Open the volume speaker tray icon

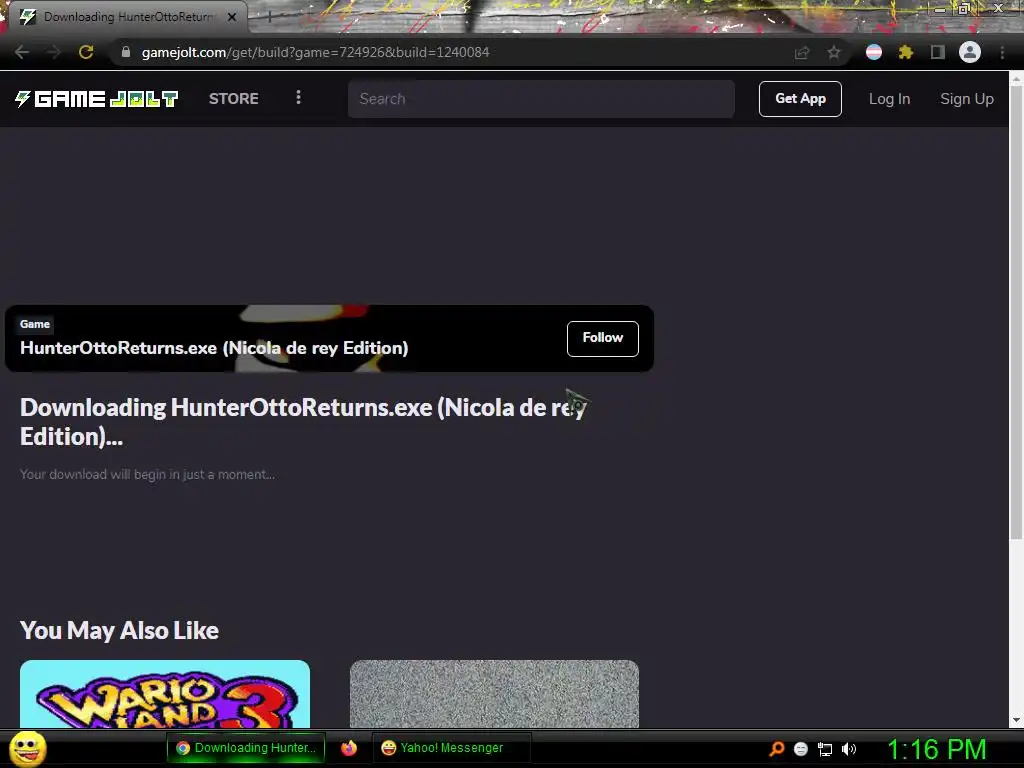tap(849, 749)
